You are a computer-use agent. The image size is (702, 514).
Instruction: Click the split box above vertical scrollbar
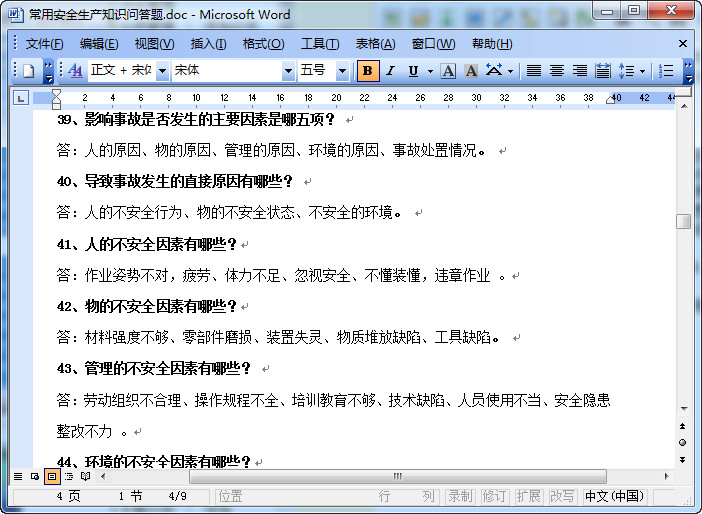tap(684, 92)
